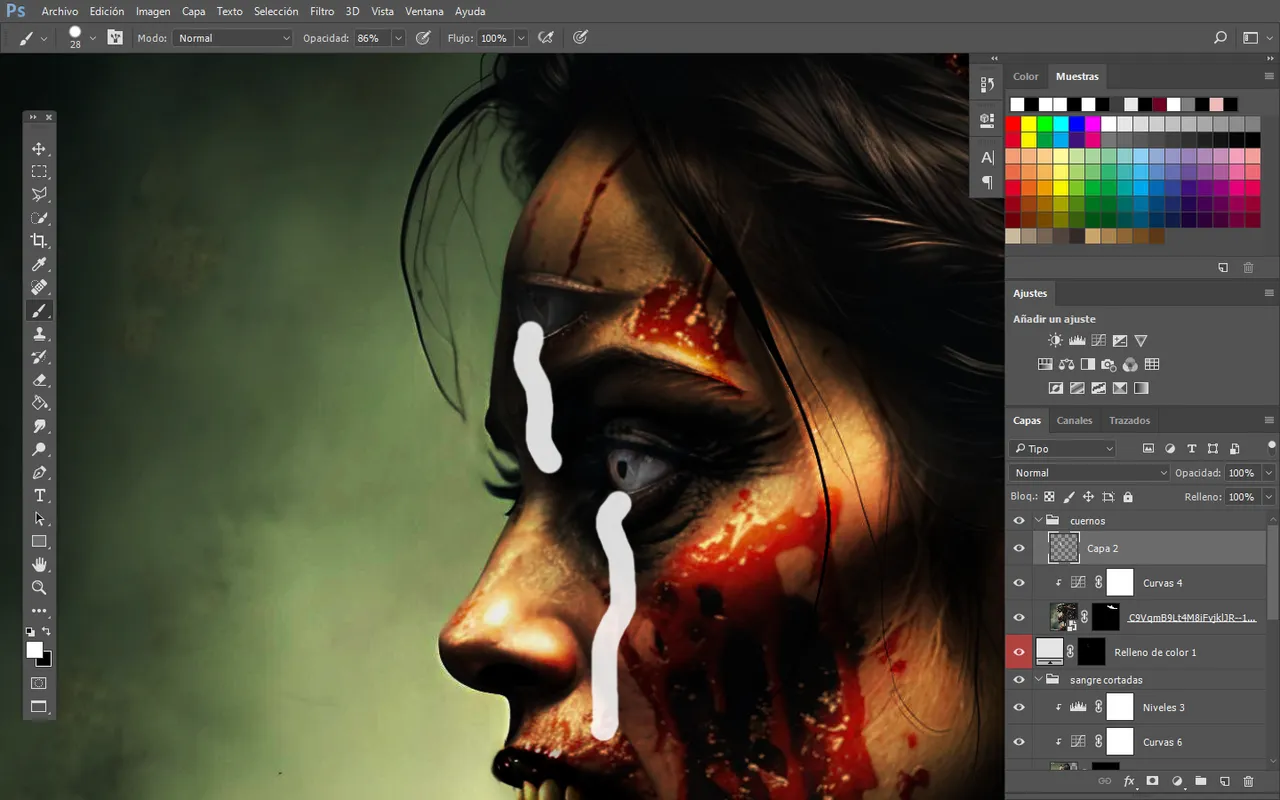Screen dimensions: 1280x800
Task: Toggle lock transparent pixels
Action: tap(1049, 497)
